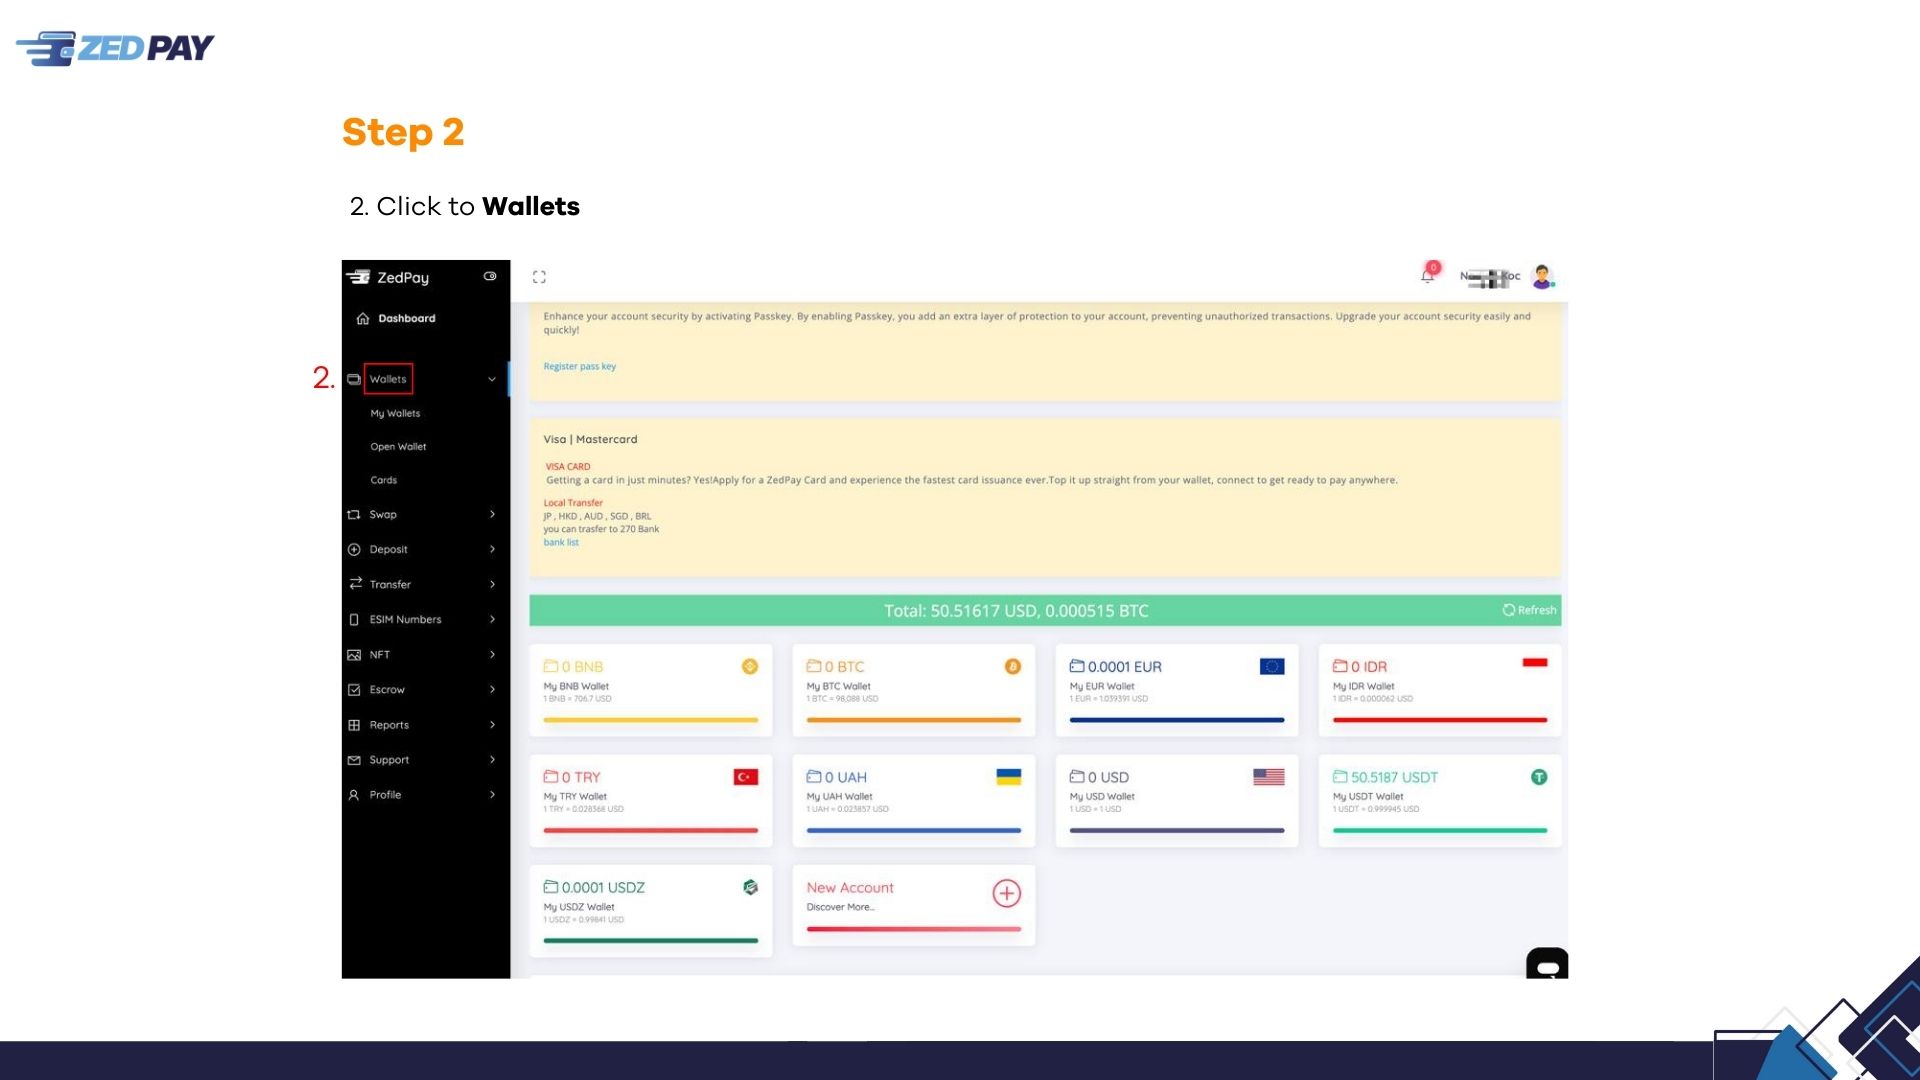Open the bank list link
Screen dimensions: 1920x1080
(x=561, y=543)
